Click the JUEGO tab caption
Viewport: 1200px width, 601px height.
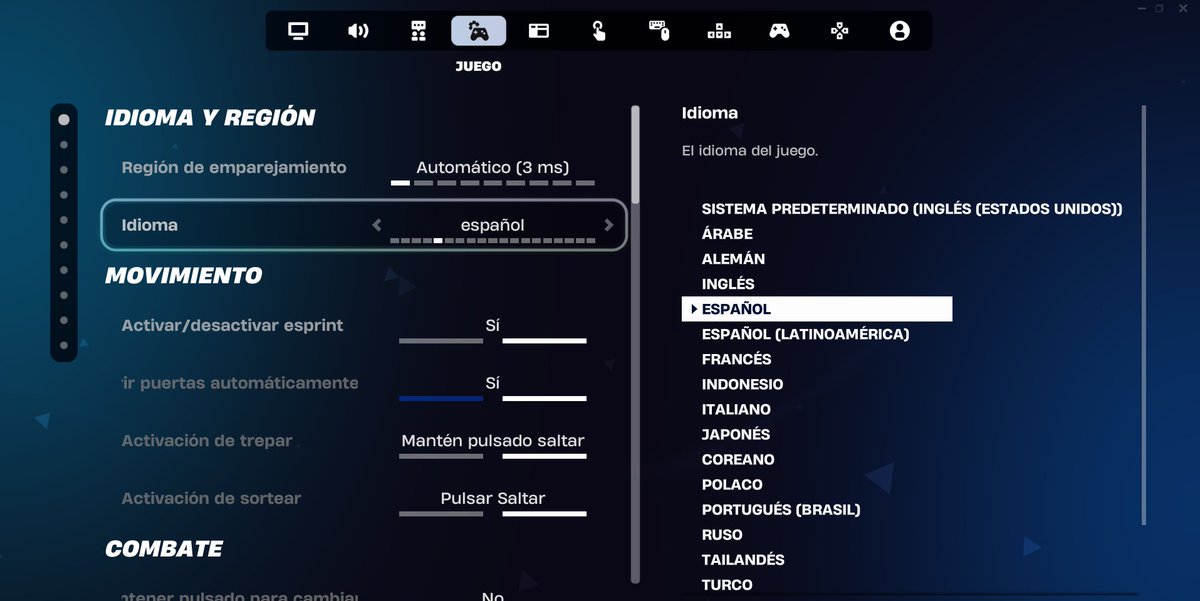pyautogui.click(x=478, y=67)
